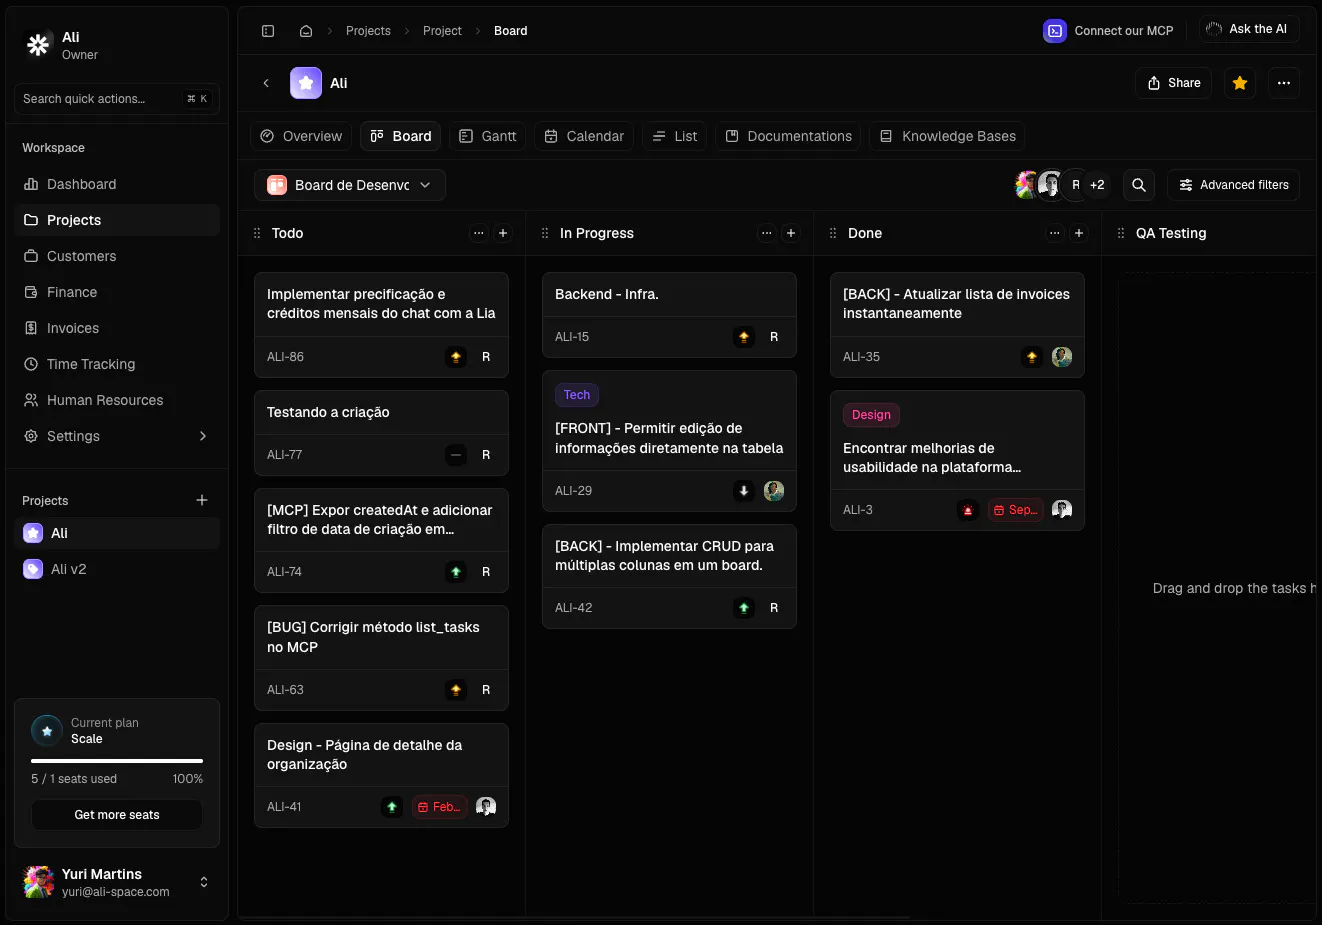Open the Knowledge Bases tab

pyautogui.click(x=948, y=136)
